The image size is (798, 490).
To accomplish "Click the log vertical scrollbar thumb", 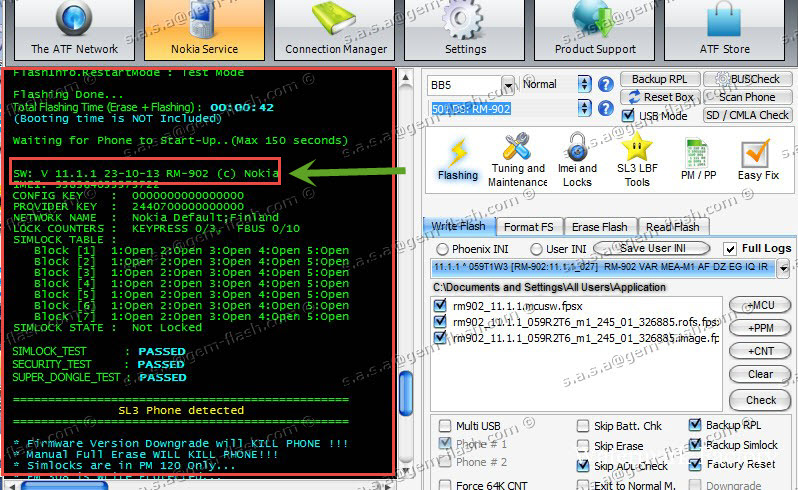I will 406,394.
